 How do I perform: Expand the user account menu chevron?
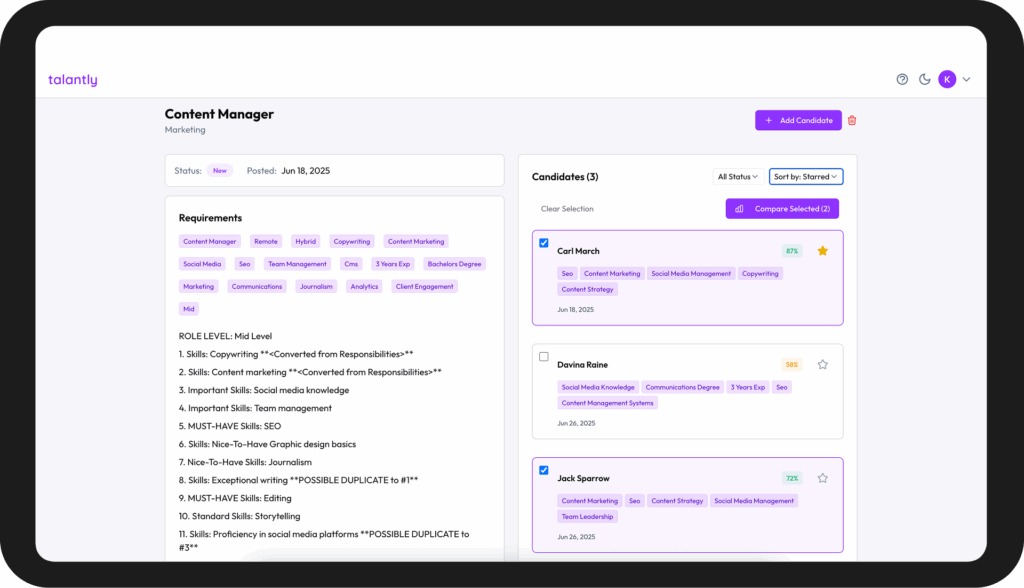point(967,80)
